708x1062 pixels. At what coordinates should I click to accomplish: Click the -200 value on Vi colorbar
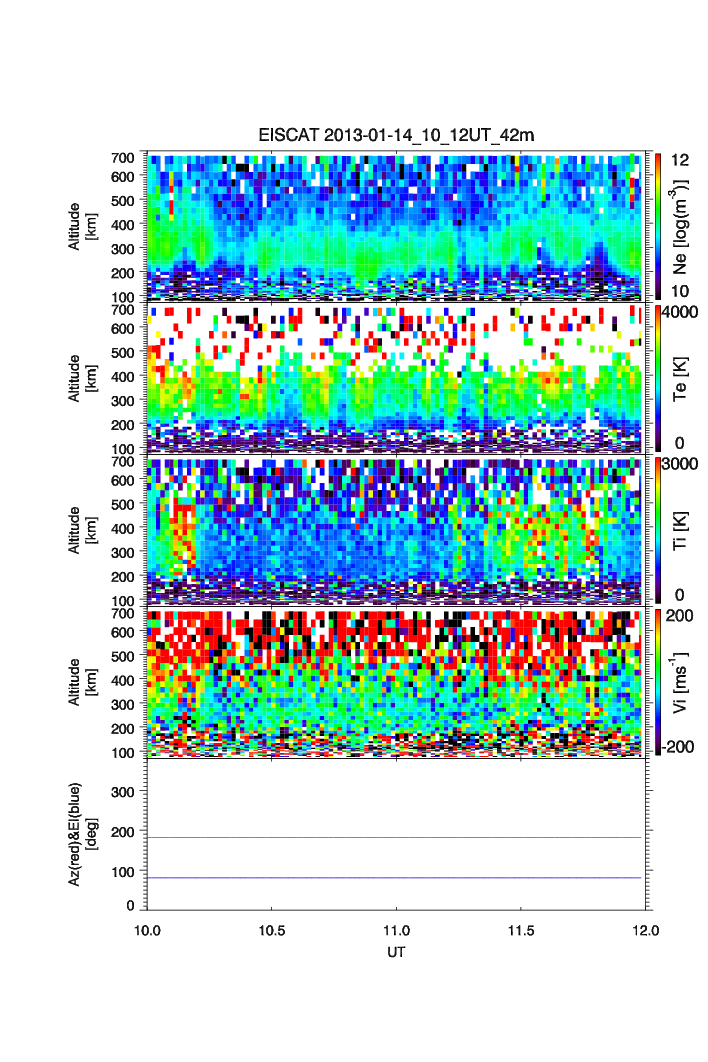678,747
